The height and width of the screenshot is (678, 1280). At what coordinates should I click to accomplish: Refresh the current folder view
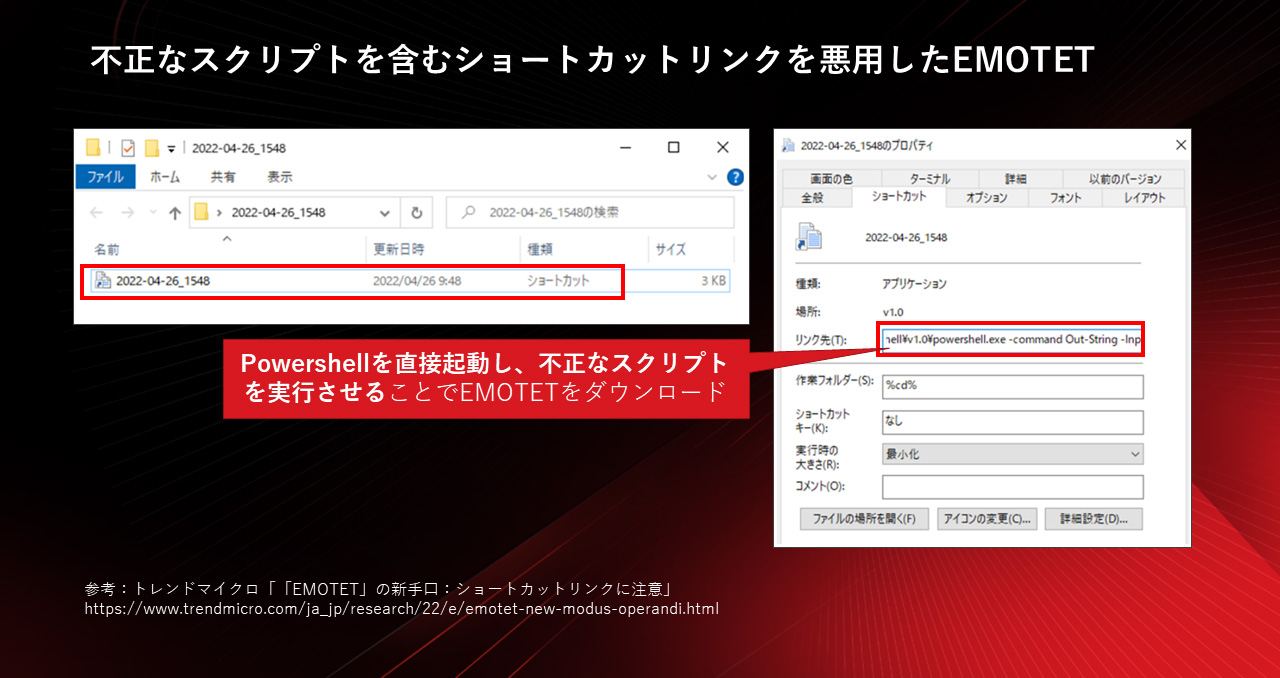[x=416, y=212]
